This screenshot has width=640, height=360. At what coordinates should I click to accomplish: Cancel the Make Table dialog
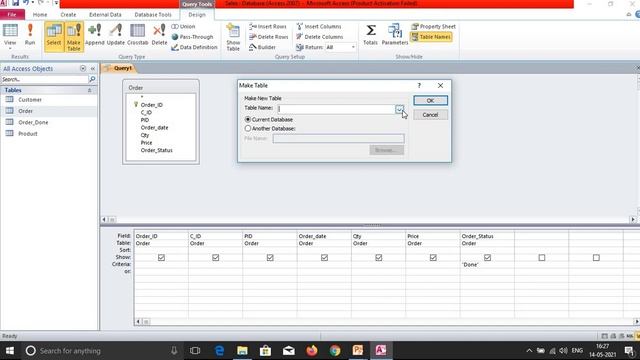click(x=430, y=115)
